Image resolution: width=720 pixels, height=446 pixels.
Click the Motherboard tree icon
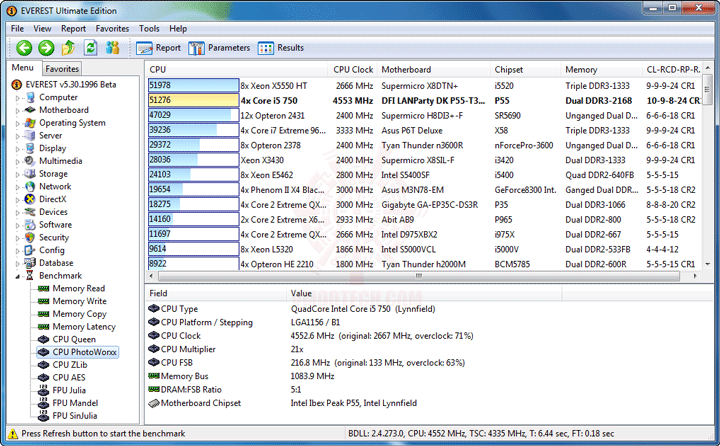(30, 110)
